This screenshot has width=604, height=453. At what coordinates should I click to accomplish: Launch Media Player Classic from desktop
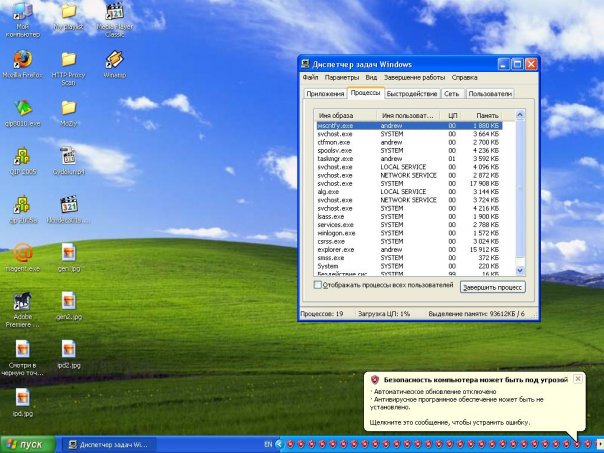(114, 12)
